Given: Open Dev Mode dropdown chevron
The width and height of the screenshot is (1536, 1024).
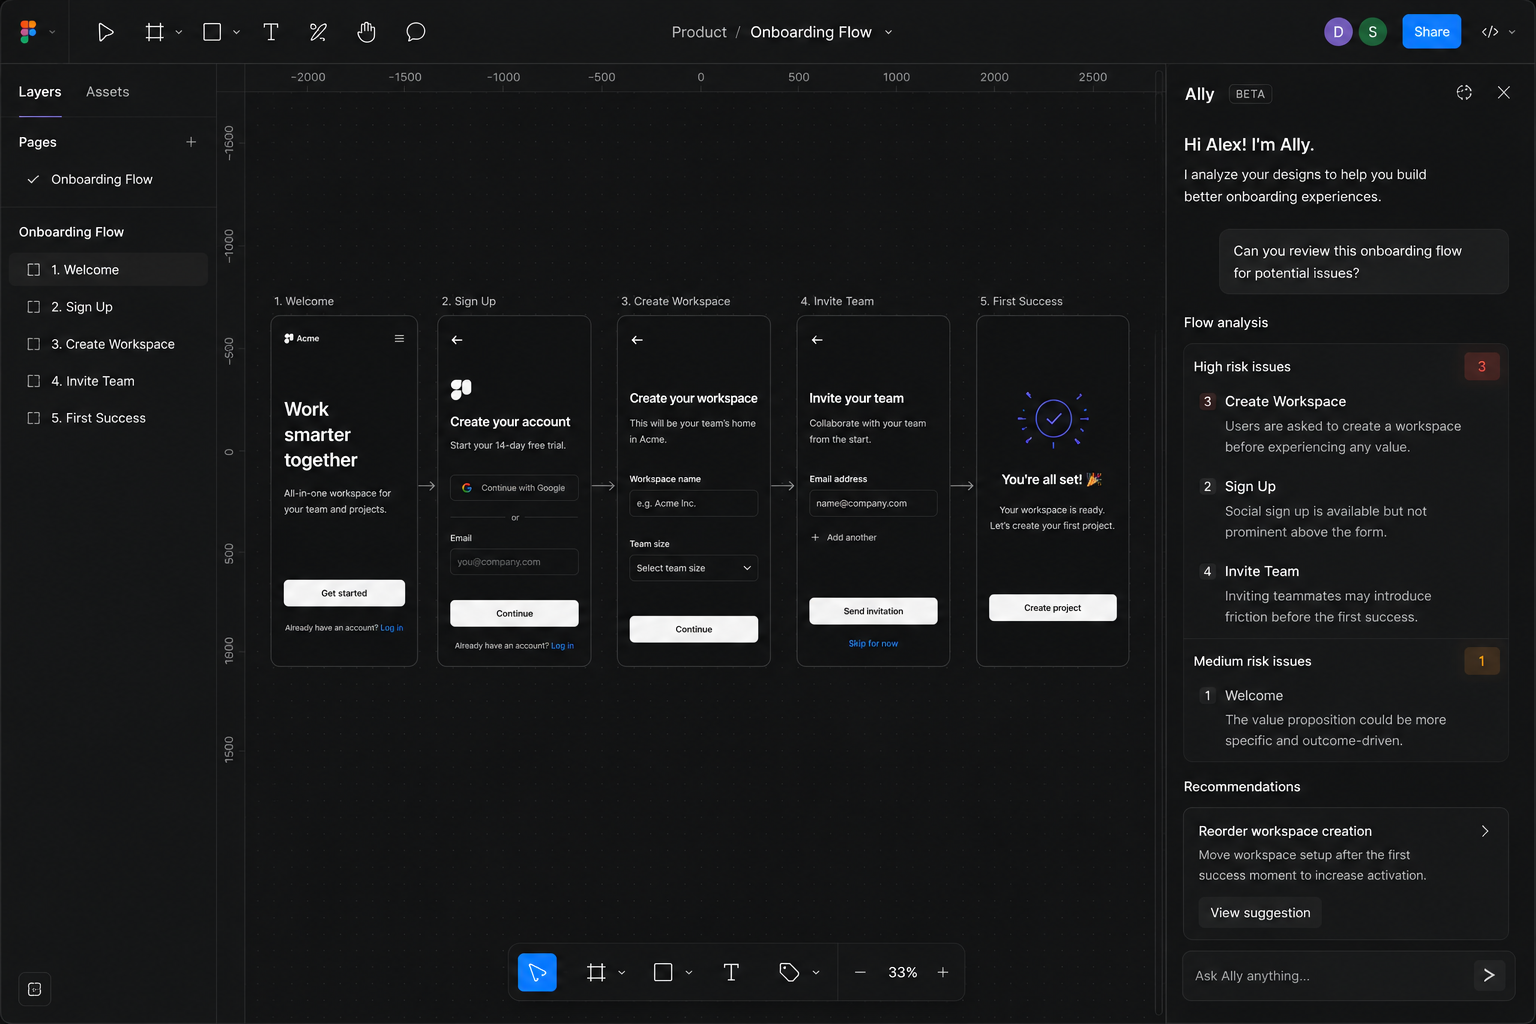Looking at the screenshot, I should [x=1512, y=32].
